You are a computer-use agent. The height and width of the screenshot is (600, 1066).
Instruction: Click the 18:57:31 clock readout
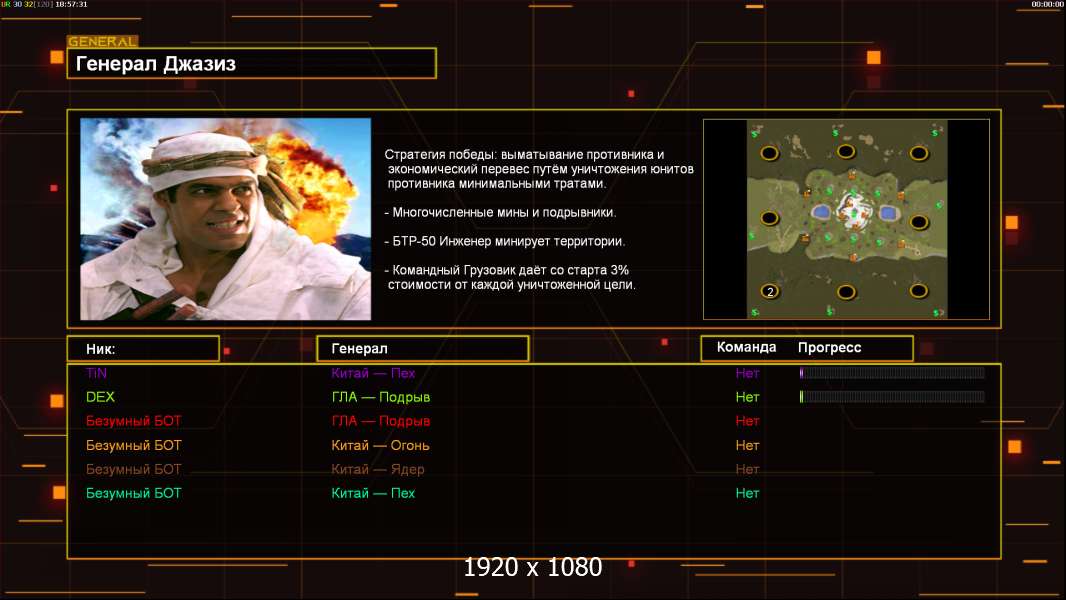point(71,4)
